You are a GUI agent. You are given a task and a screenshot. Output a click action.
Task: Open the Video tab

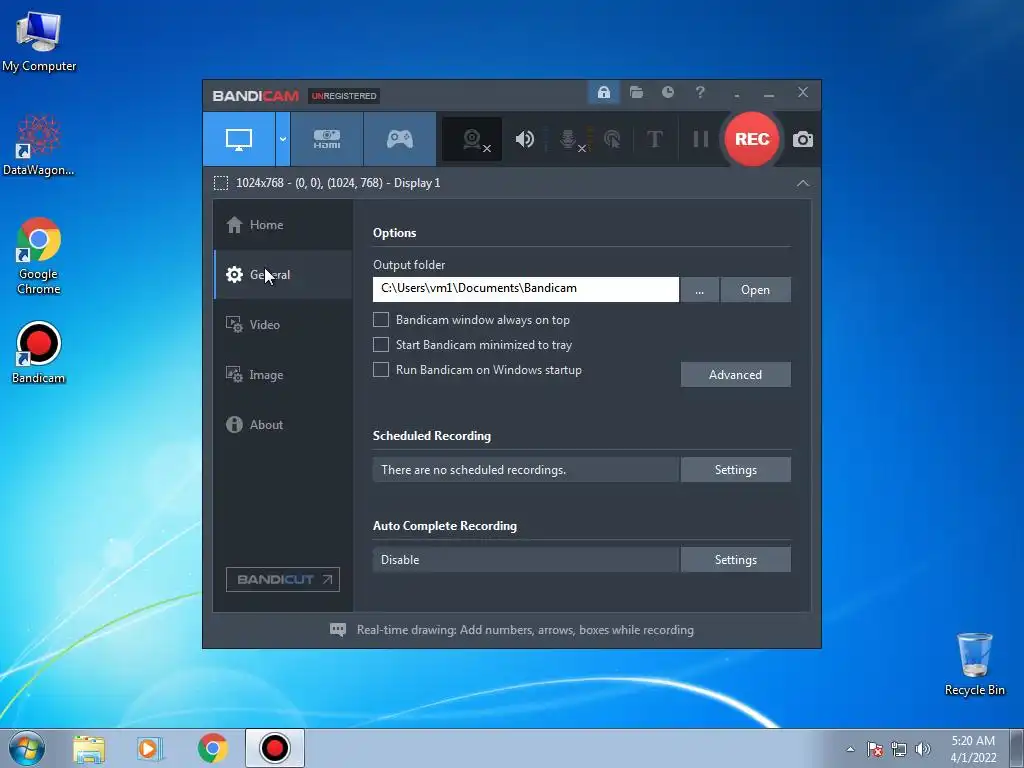point(283,325)
